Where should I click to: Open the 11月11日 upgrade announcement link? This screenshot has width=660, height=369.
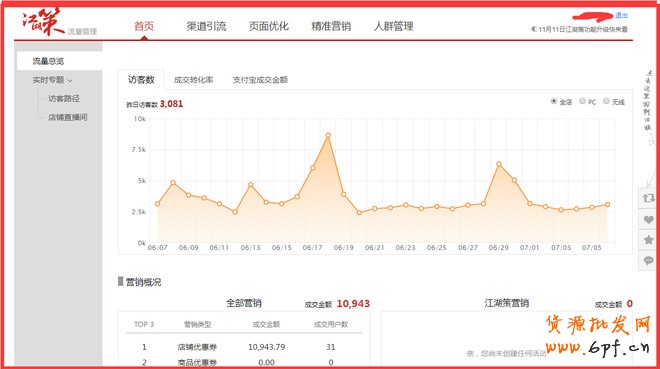coord(583,29)
